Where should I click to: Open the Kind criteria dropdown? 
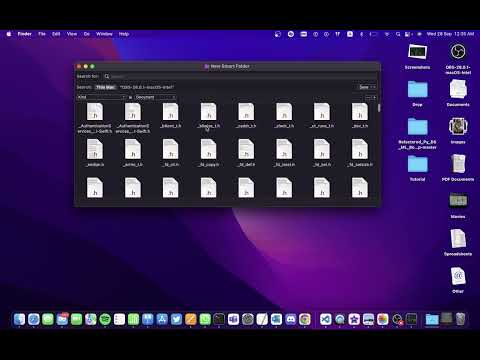[x=101, y=97]
